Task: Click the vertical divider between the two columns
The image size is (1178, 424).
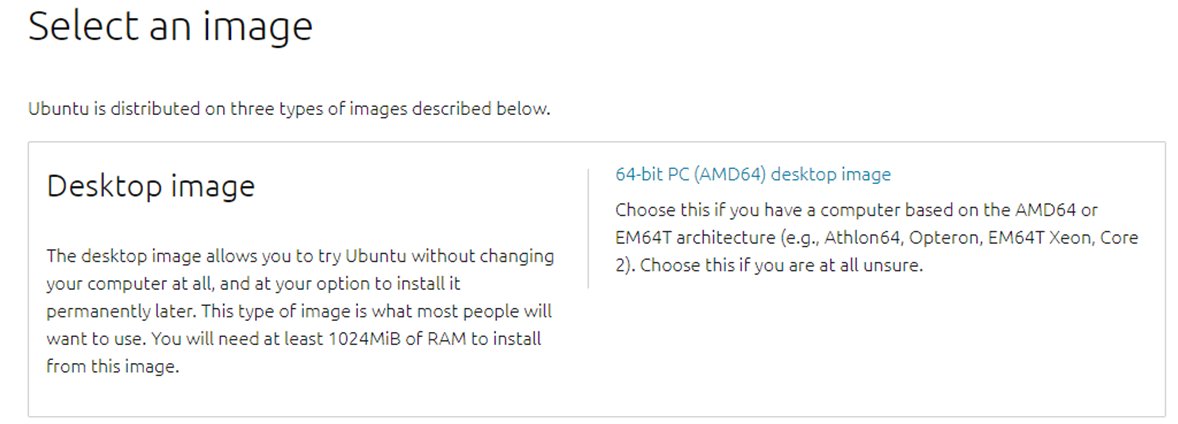Action: pos(588,229)
